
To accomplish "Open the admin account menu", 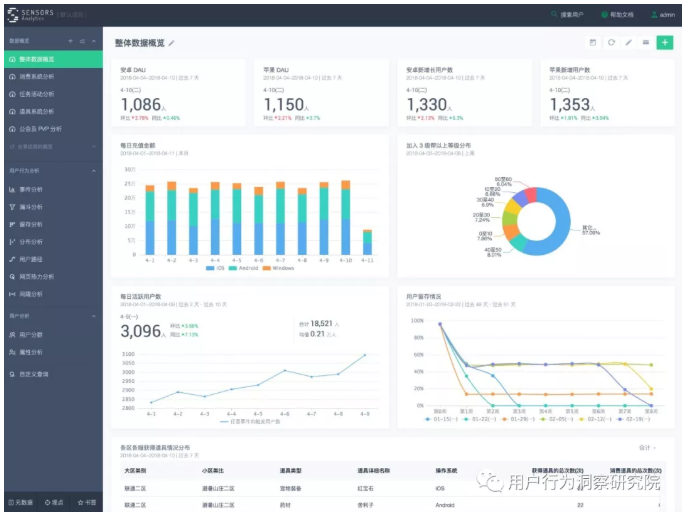I will (662, 15).
